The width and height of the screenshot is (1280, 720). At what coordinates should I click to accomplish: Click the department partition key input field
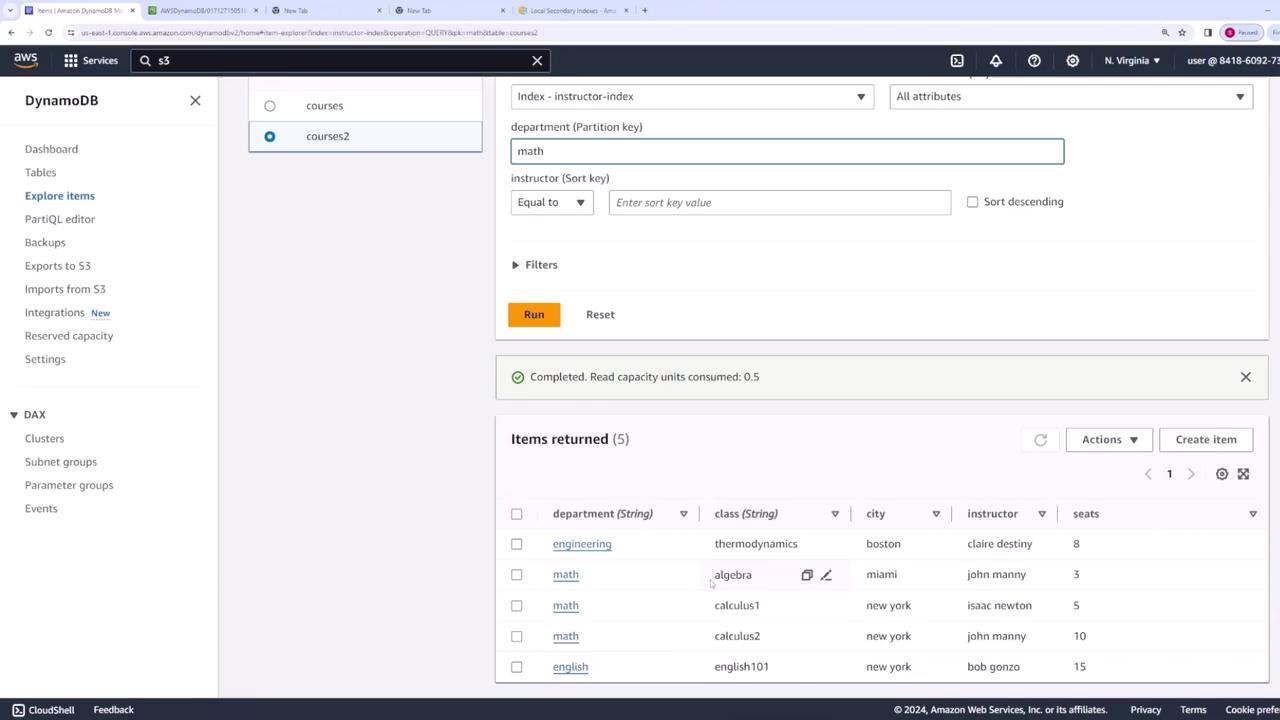coord(787,151)
